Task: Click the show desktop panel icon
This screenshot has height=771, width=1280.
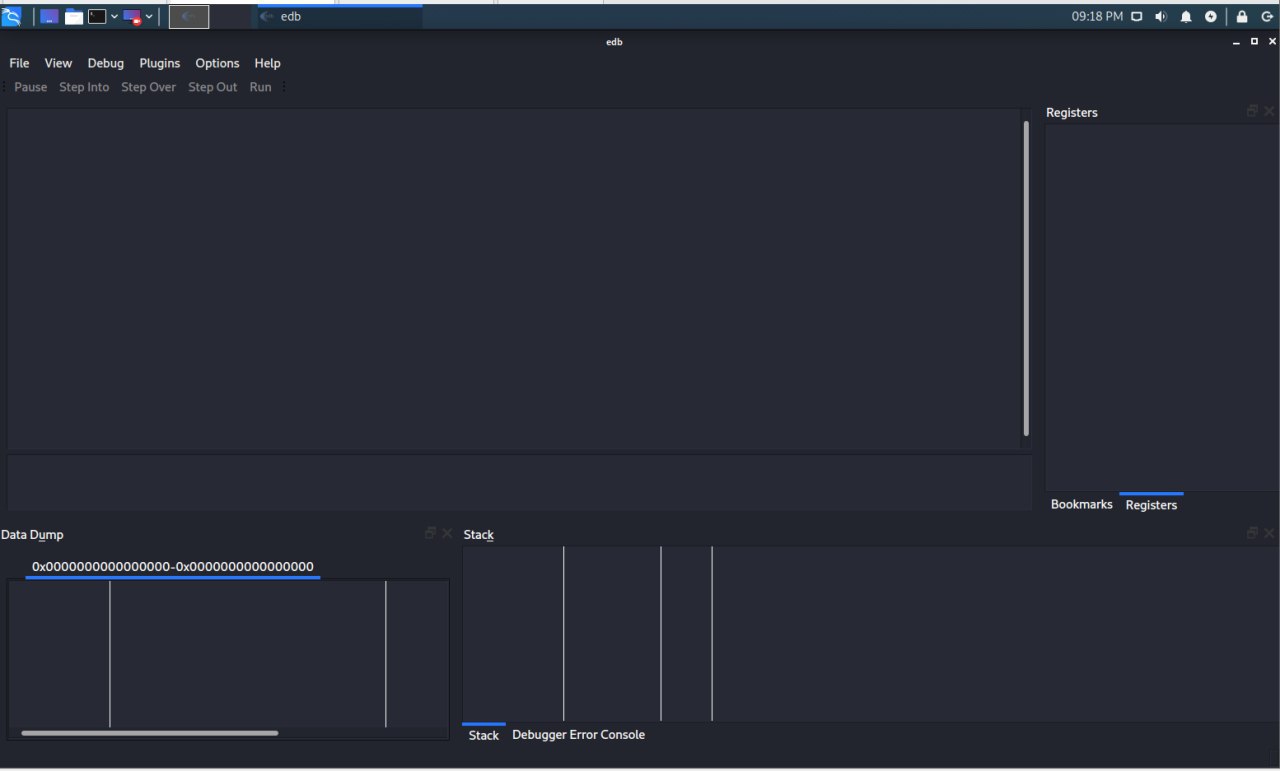Action: pos(49,17)
